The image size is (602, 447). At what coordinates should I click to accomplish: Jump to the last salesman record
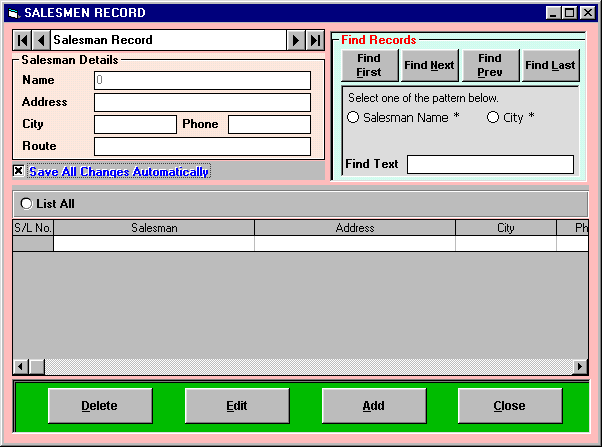(315, 40)
